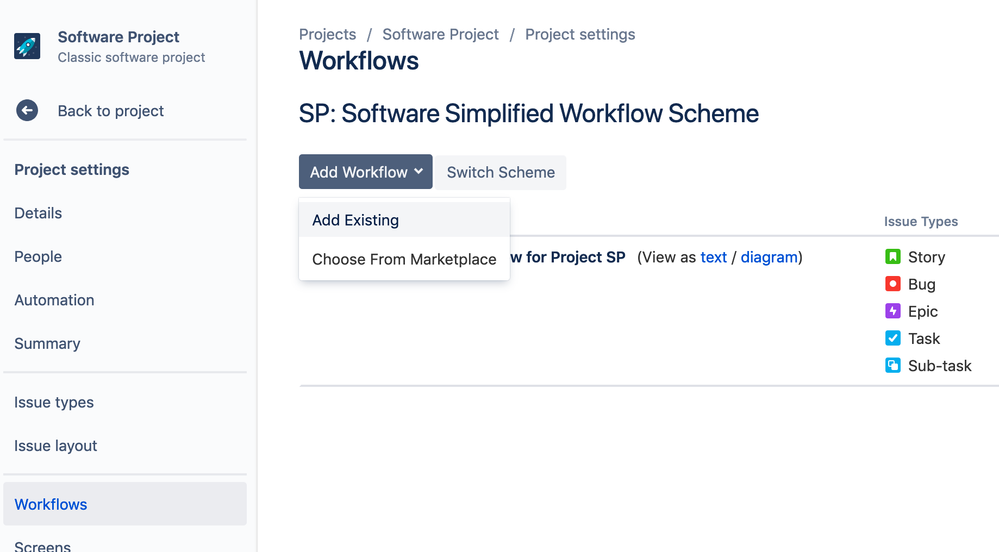Click the Software Project rocket icon

[27, 46]
